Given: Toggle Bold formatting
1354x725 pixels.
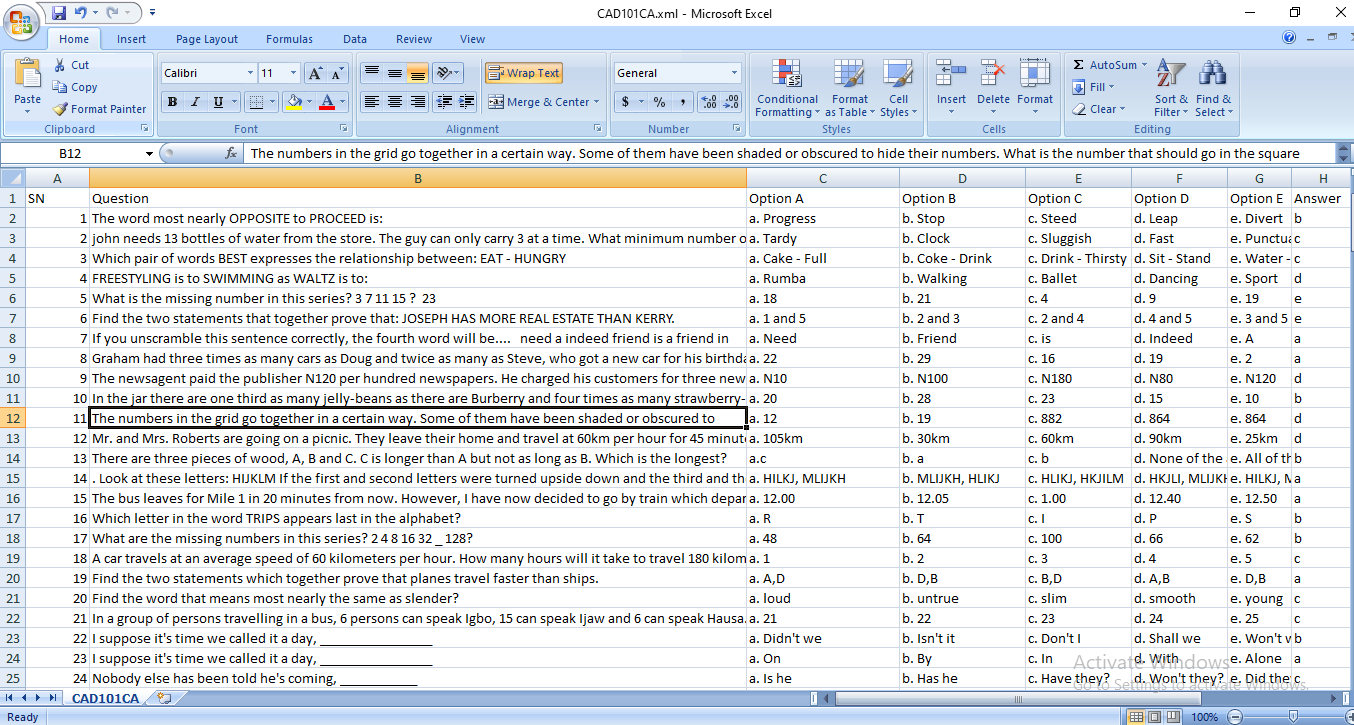Looking at the screenshot, I should (172, 102).
